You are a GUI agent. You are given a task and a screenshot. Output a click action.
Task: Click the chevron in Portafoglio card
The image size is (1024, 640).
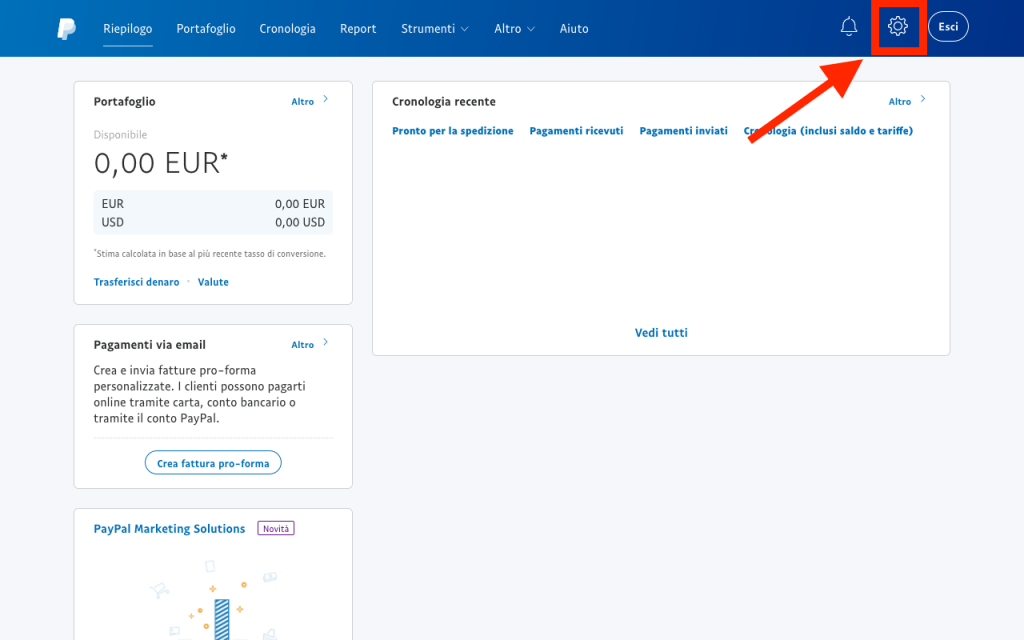pyautogui.click(x=325, y=99)
